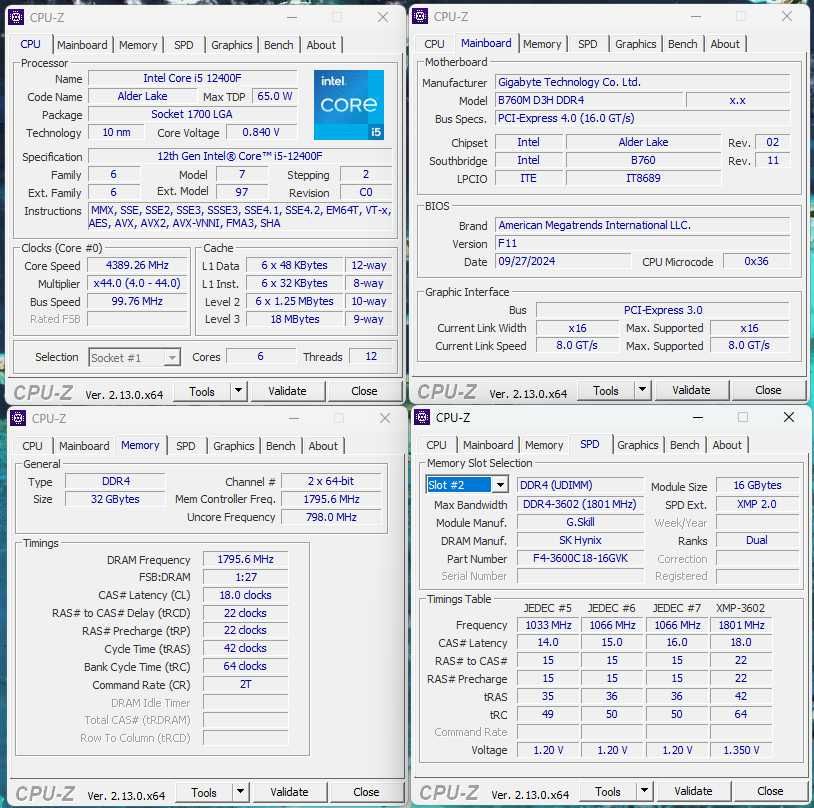Click Close button in the SPD window
The width and height of the screenshot is (814, 808).
[770, 791]
